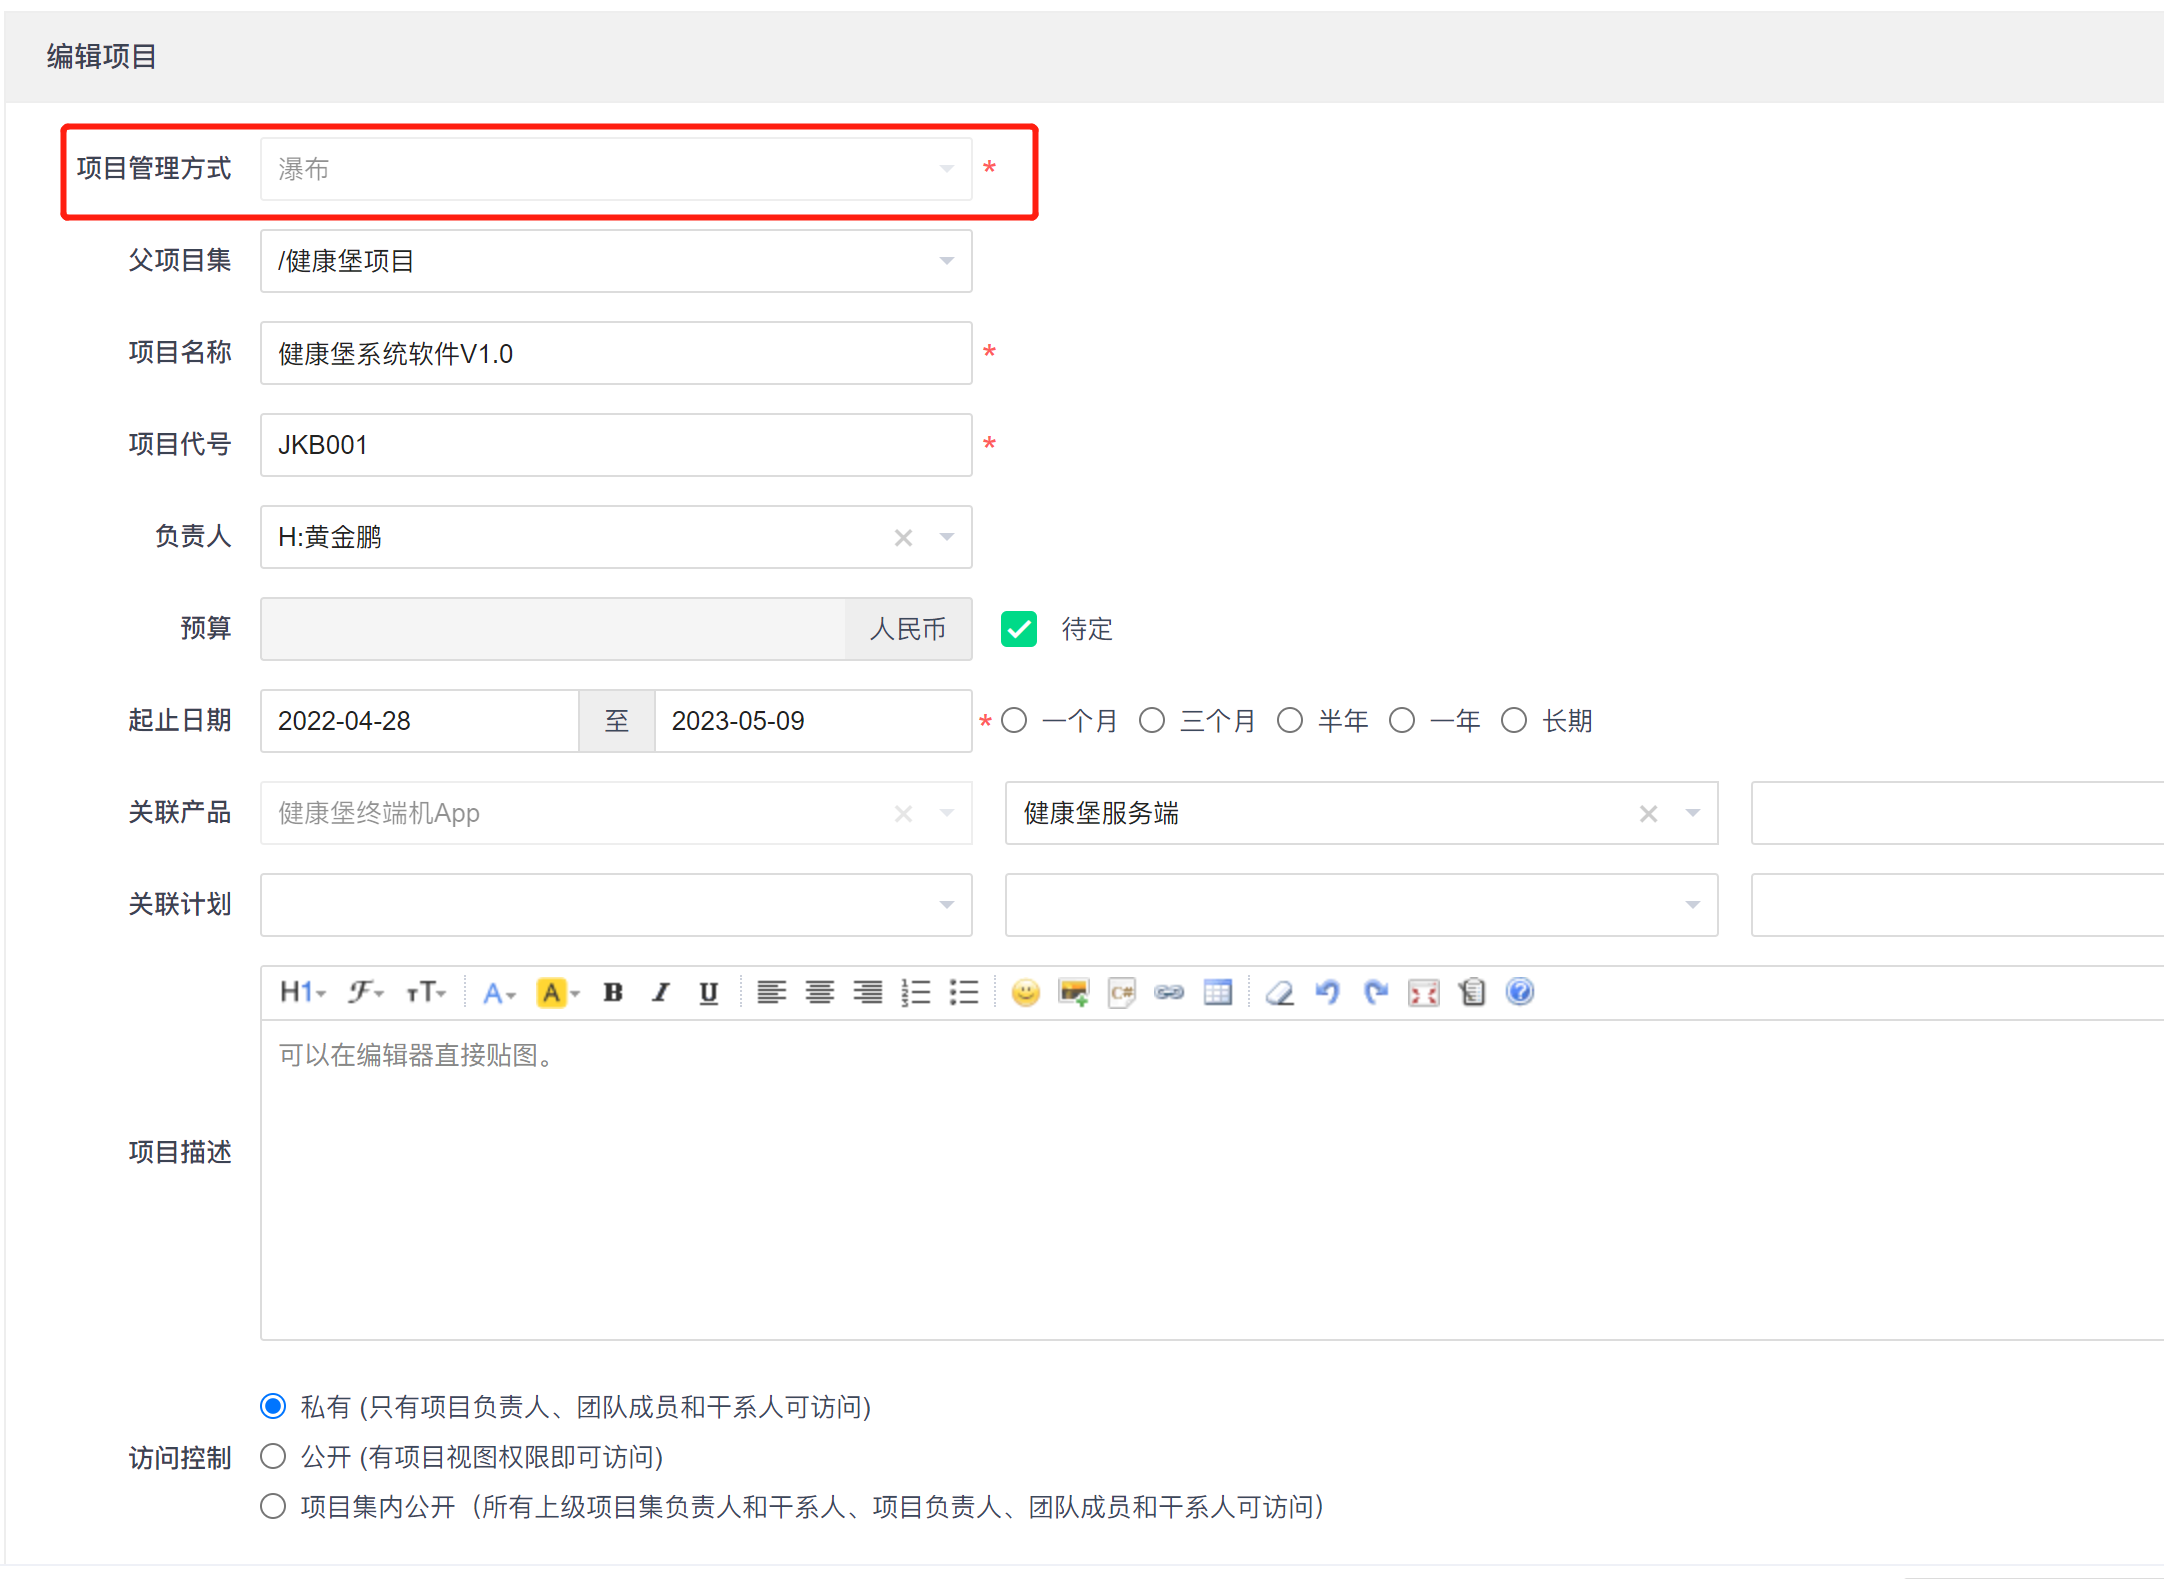Insert a hyperlink using link icon
The image size is (2164, 1579).
pos(1169,993)
